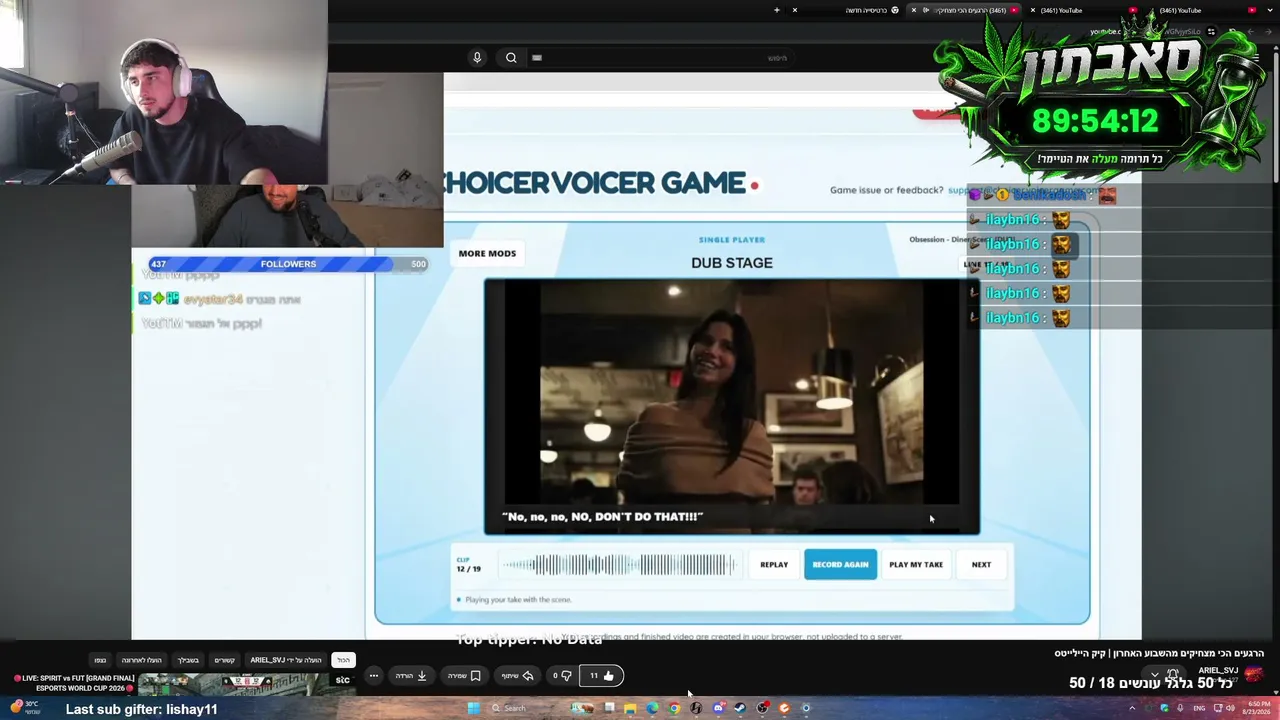The height and width of the screenshot is (720, 1280).
Task: Click ARIEL_SVJ channel name
Action: click(x=1218, y=670)
